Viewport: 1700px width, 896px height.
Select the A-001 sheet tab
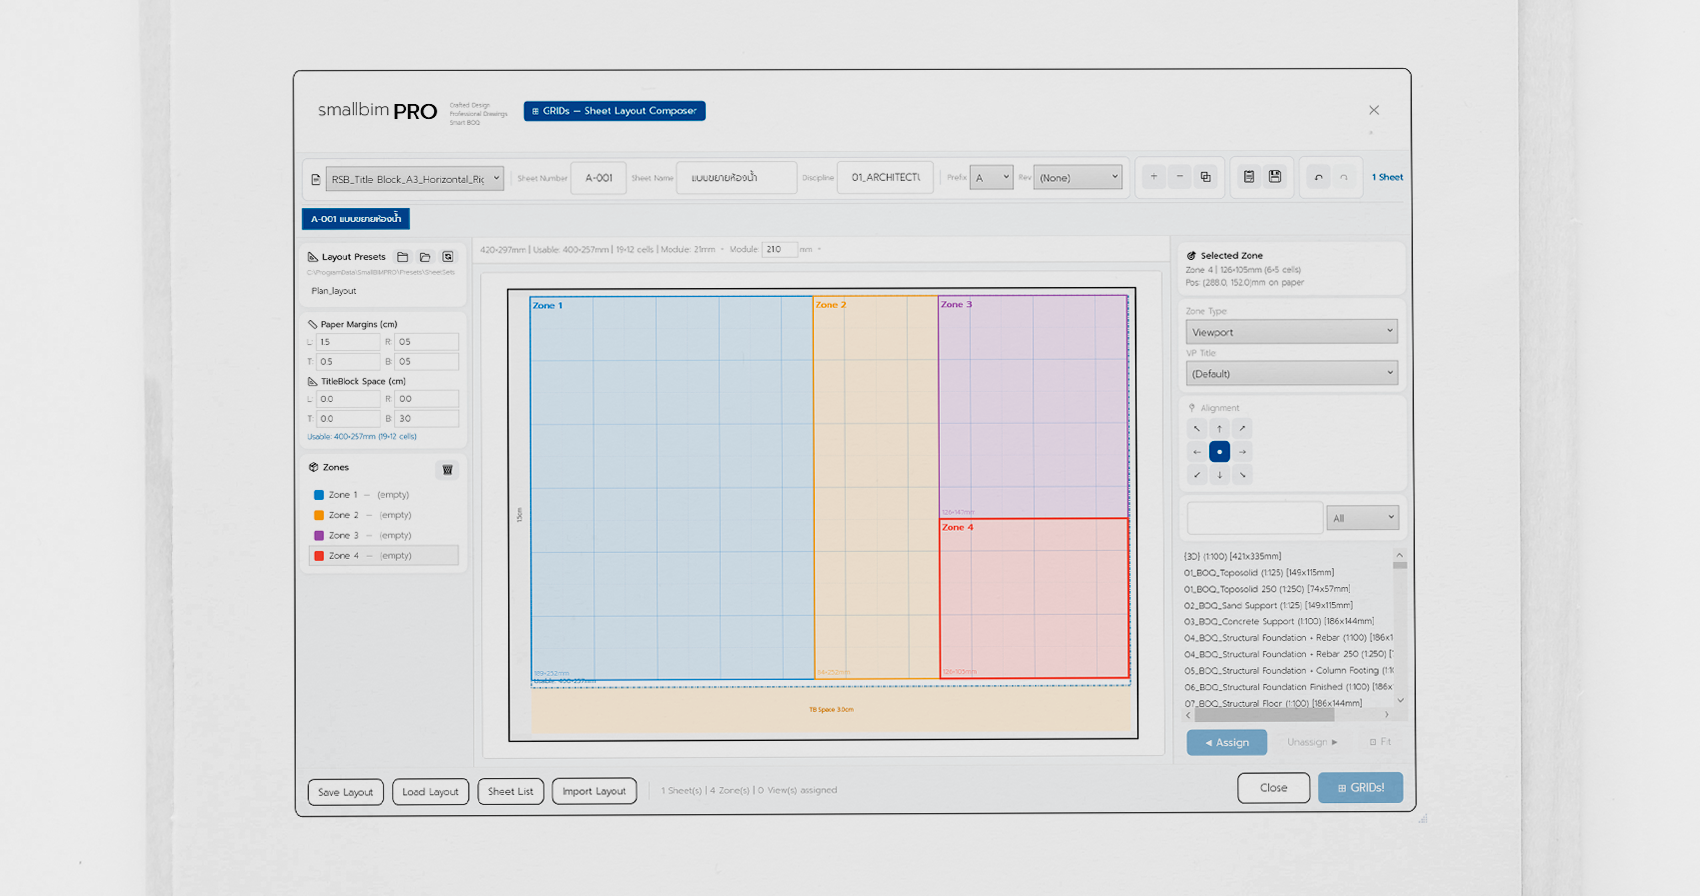356,219
